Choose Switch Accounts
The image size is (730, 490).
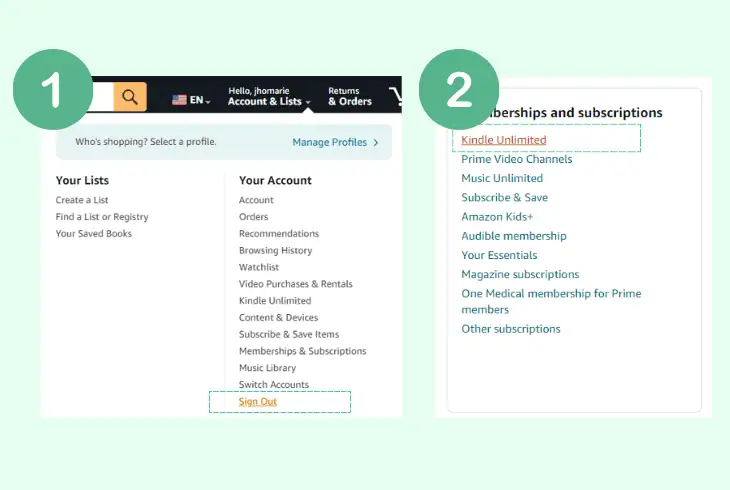[274, 384]
